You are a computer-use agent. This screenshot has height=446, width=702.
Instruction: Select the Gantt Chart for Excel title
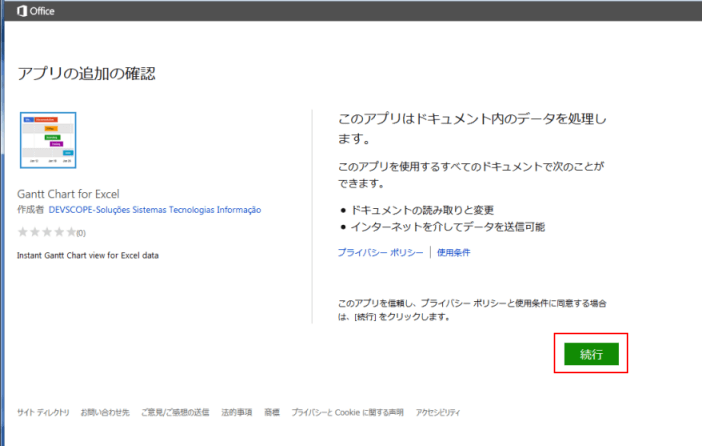point(68,194)
